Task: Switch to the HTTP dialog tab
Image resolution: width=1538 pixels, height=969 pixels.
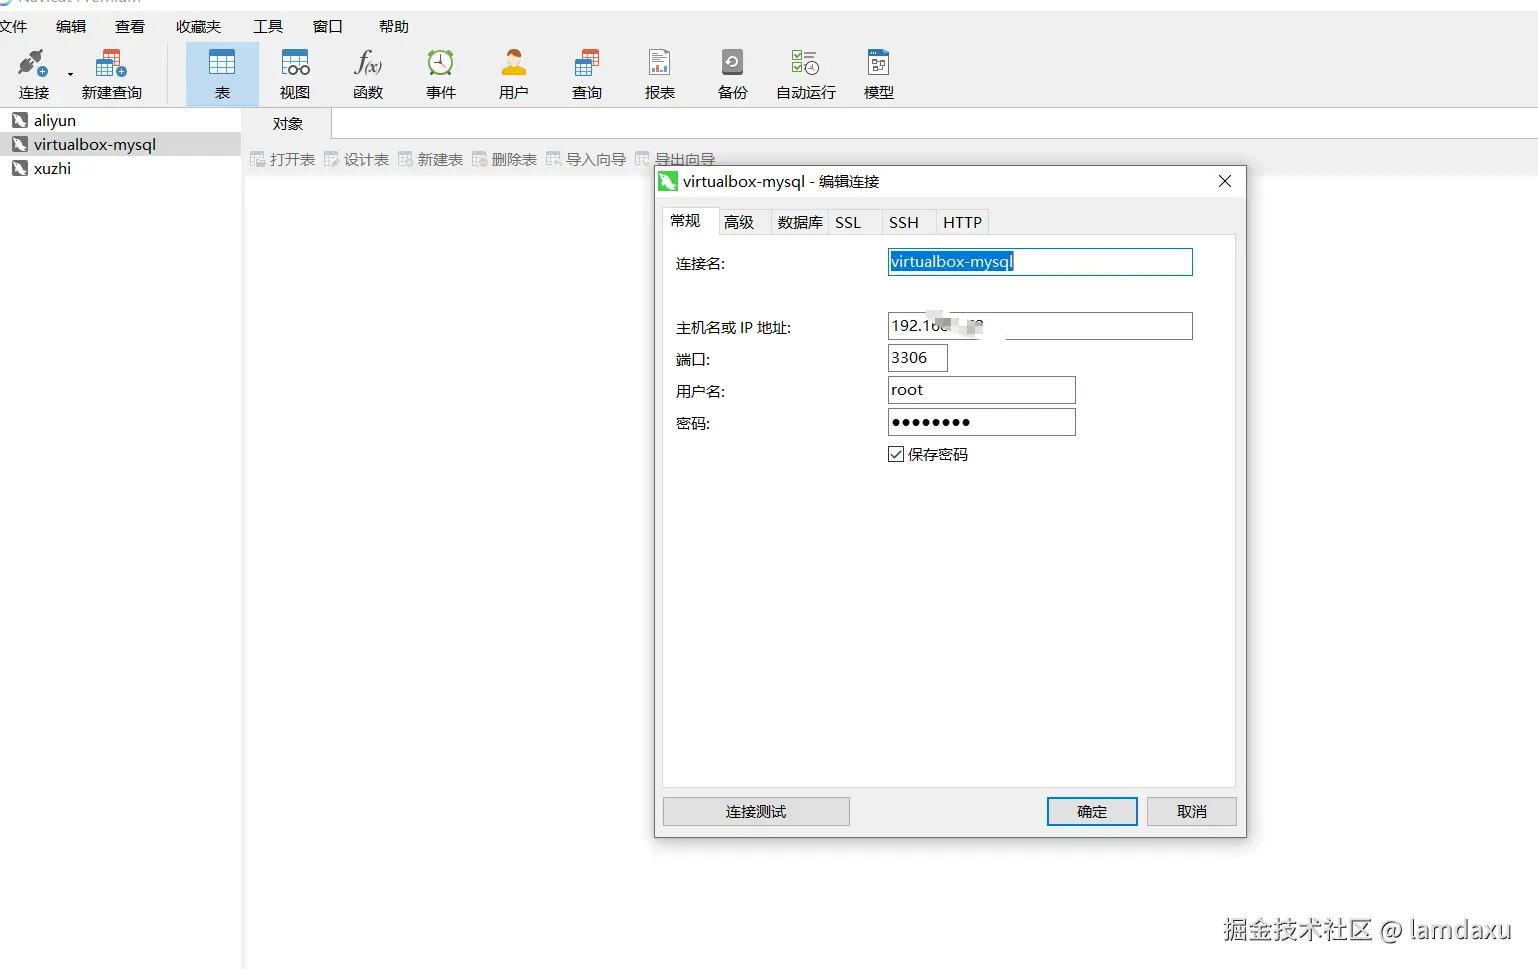Action: pyautogui.click(x=963, y=222)
